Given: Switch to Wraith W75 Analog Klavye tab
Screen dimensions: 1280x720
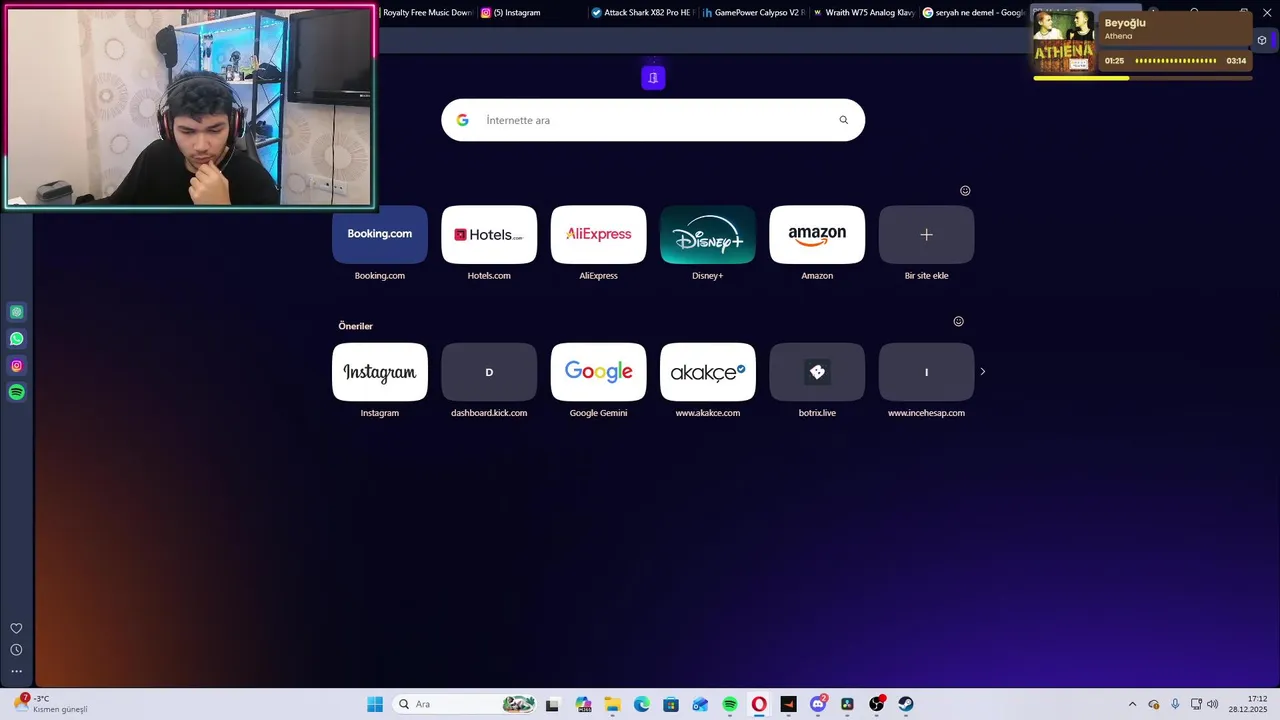Looking at the screenshot, I should click(863, 13).
